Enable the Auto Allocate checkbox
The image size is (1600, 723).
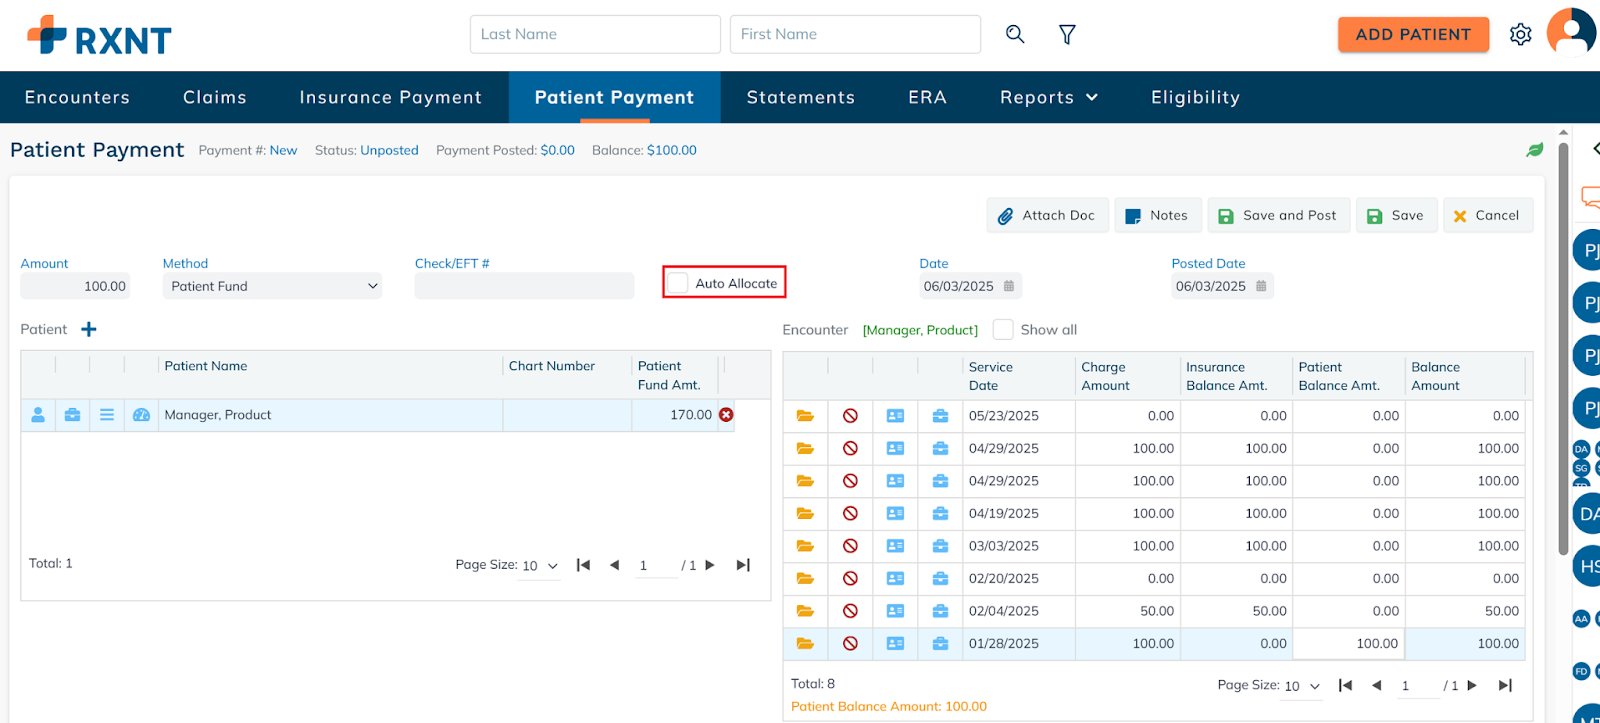[679, 283]
